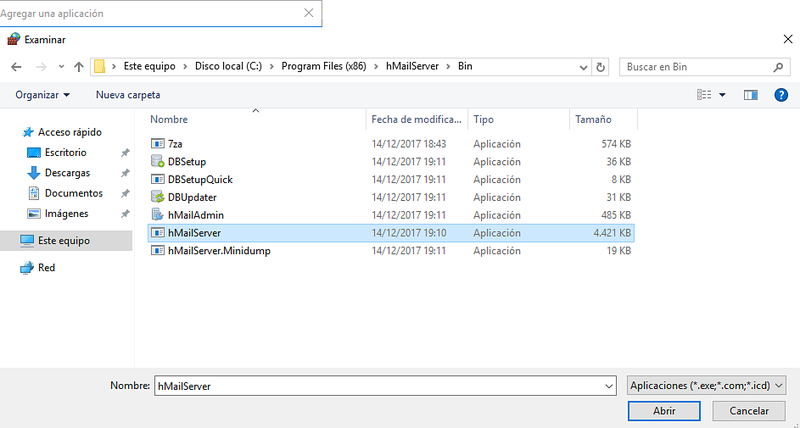Image resolution: width=800 pixels, height=428 pixels.
Task: Click the folder icon in address bar
Action: coord(99,67)
